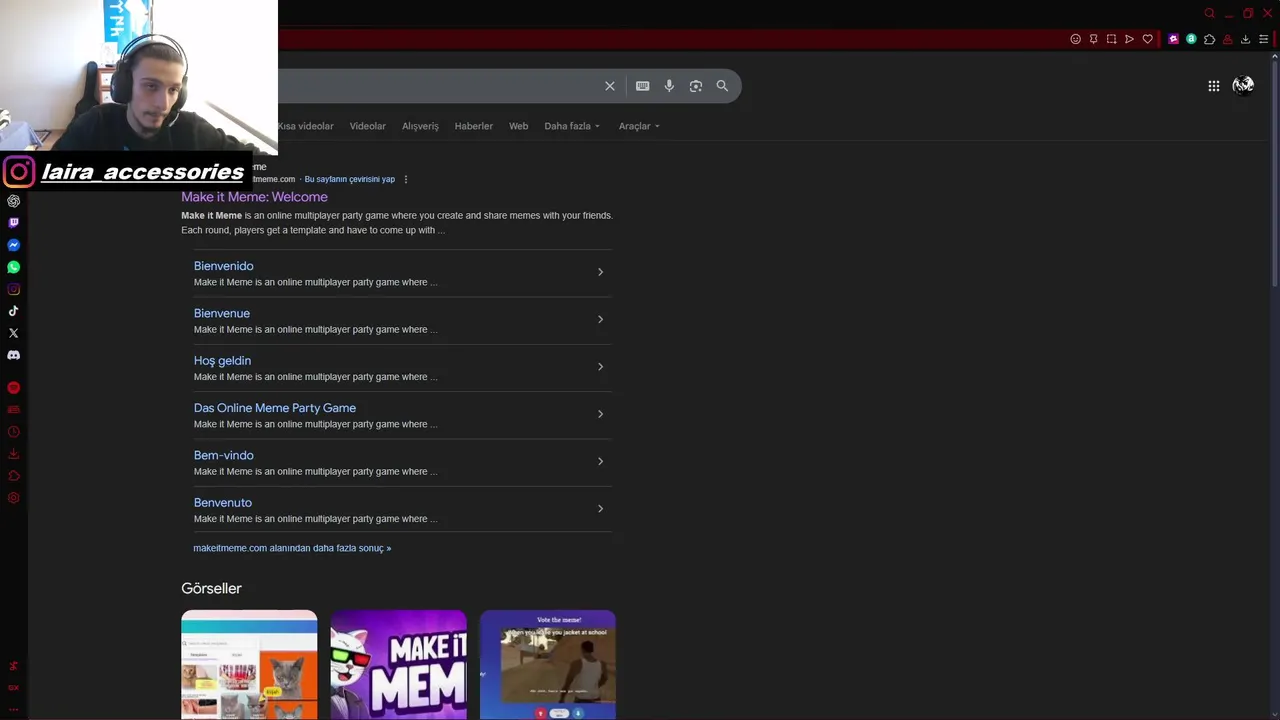Open TikTok in the sidebar
Viewport: 1280px width, 720px height.
[x=13, y=311]
